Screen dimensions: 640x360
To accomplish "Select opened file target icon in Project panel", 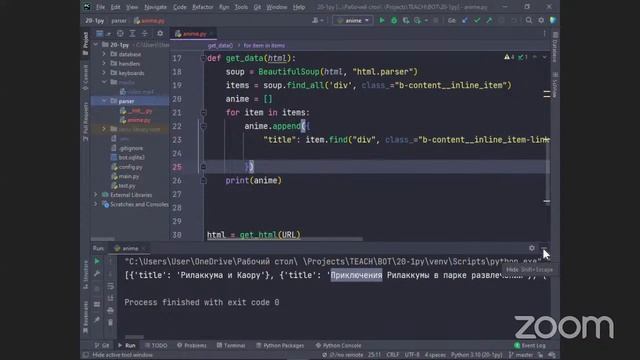I will point(120,33).
